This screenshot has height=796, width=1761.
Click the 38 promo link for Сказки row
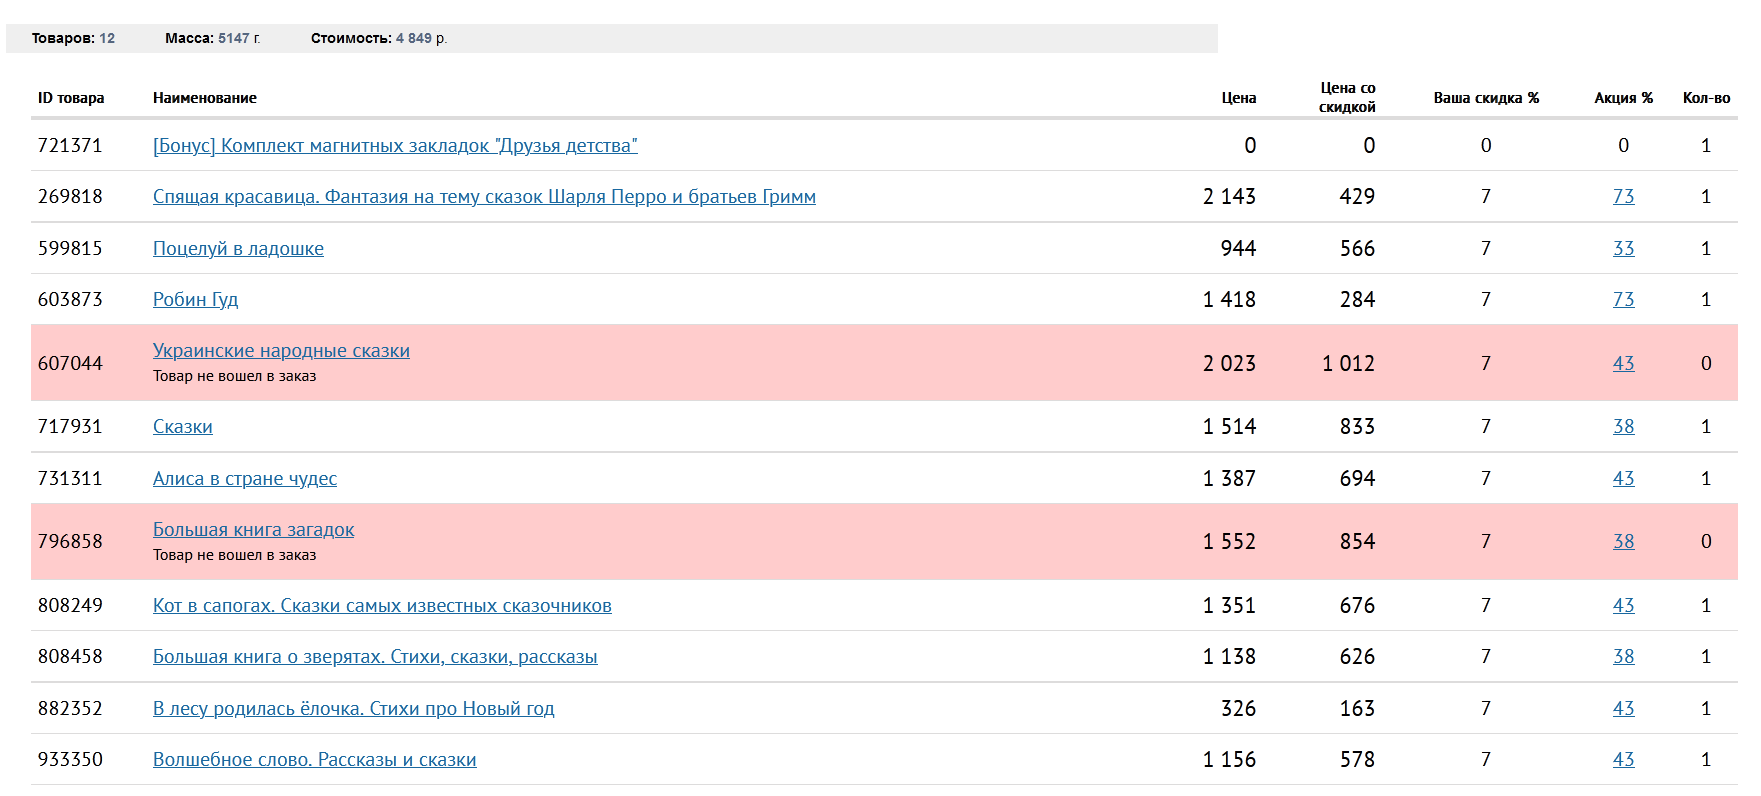pos(1623,427)
